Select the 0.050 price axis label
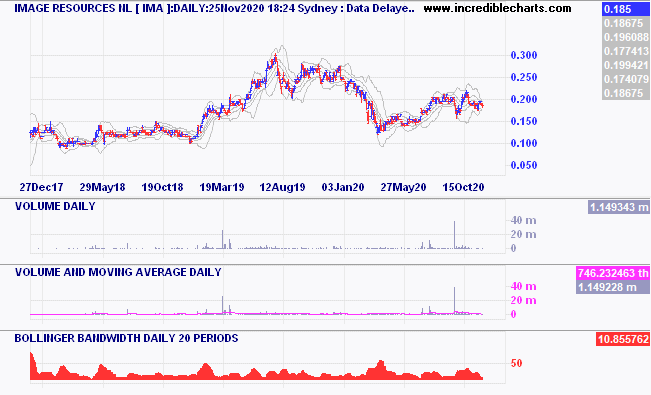This screenshot has width=651, height=395. [524, 165]
